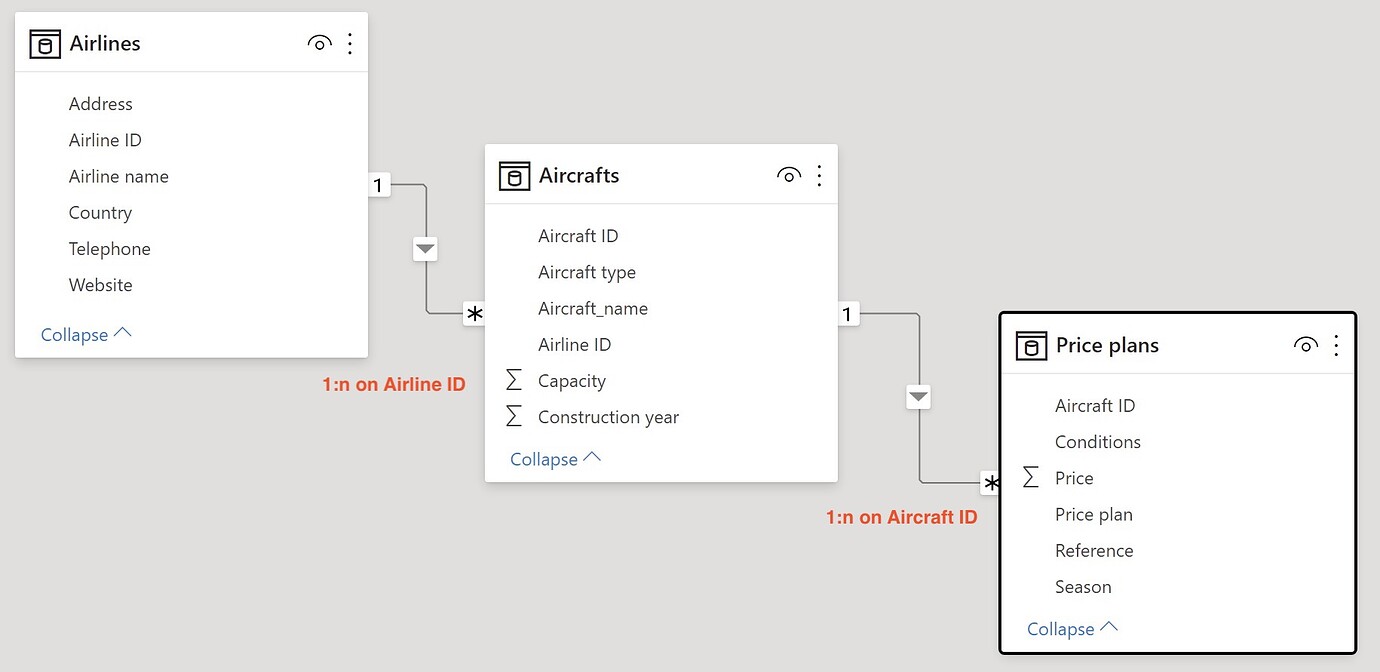Image resolution: width=1380 pixels, height=672 pixels.
Task: Toggle visibility eye of Airlines table
Action: 319,43
